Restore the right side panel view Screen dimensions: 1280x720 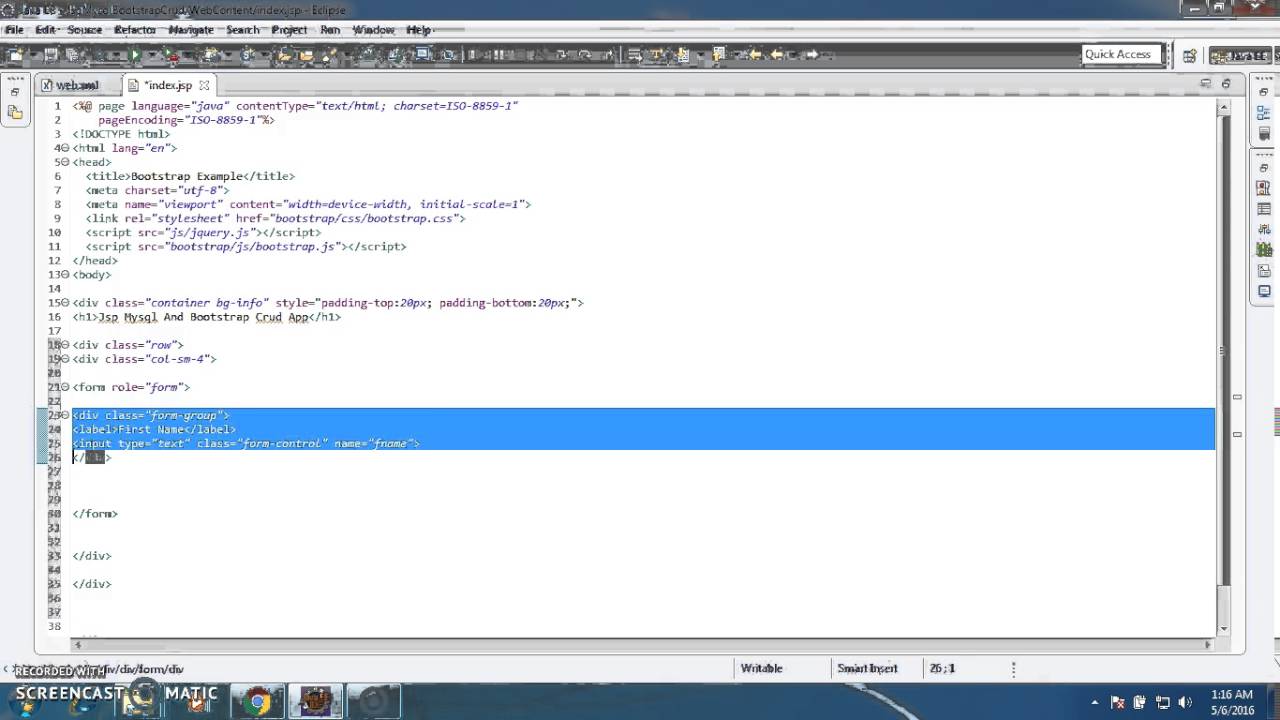[x=1264, y=92]
